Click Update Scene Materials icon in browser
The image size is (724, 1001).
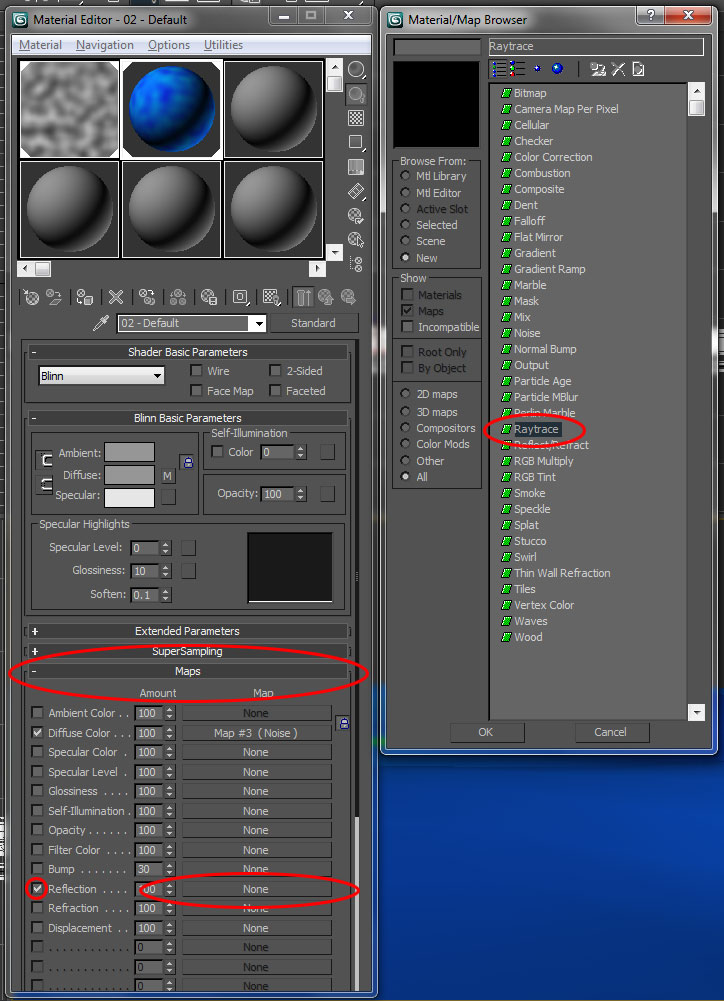coord(598,69)
